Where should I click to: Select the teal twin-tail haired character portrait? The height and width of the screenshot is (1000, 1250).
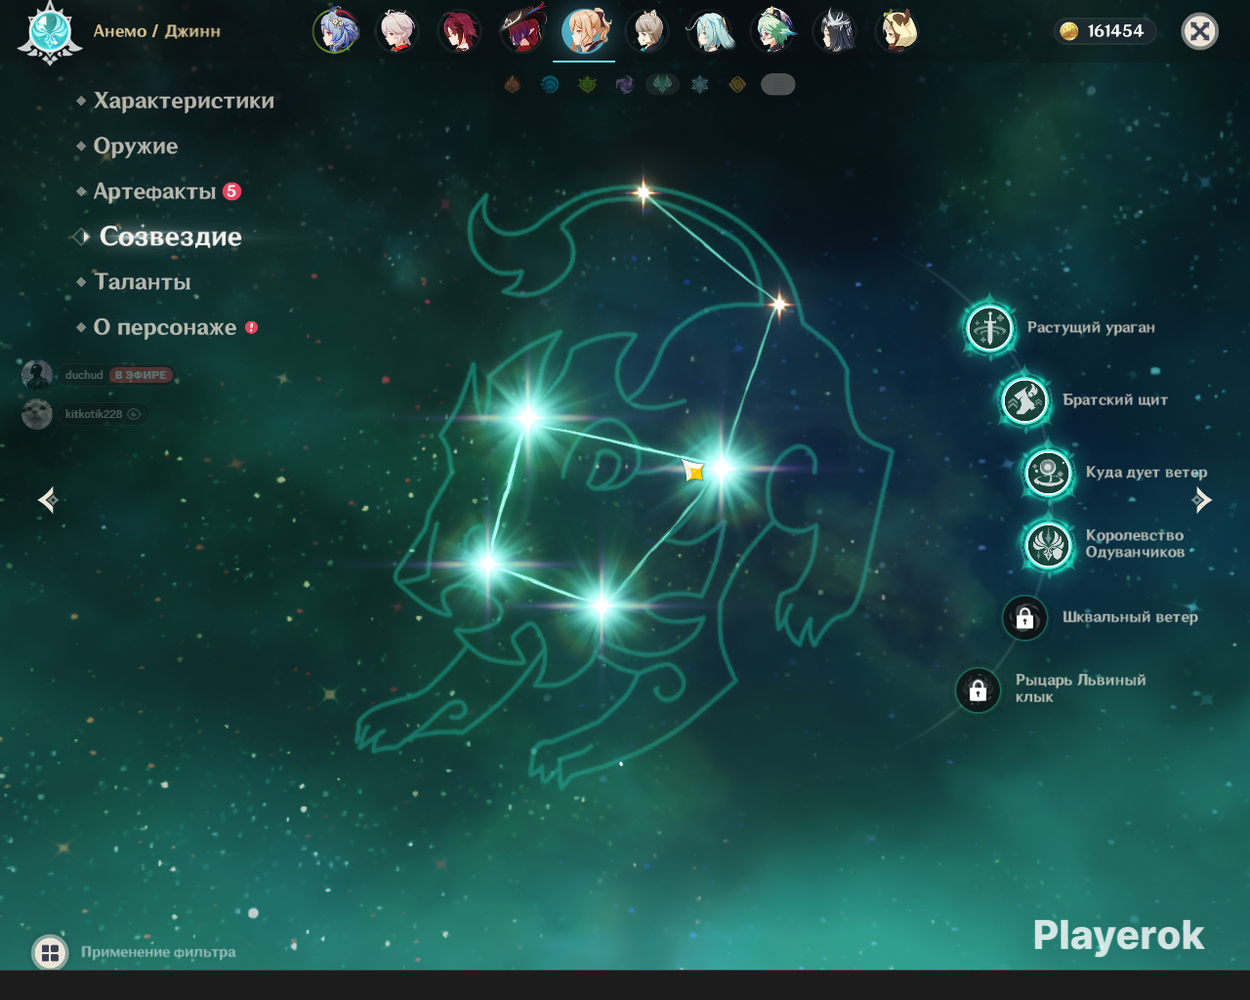tap(710, 31)
